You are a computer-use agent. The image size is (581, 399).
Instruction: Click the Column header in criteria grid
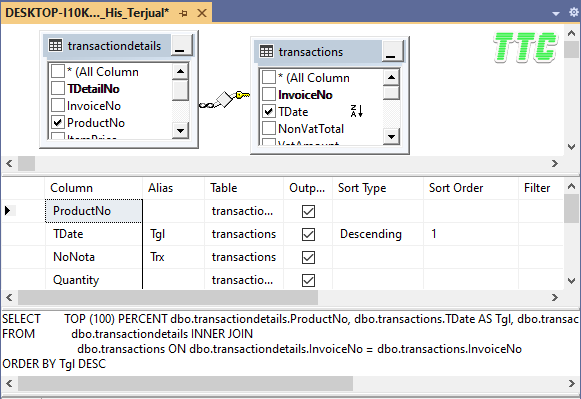[x=94, y=188]
